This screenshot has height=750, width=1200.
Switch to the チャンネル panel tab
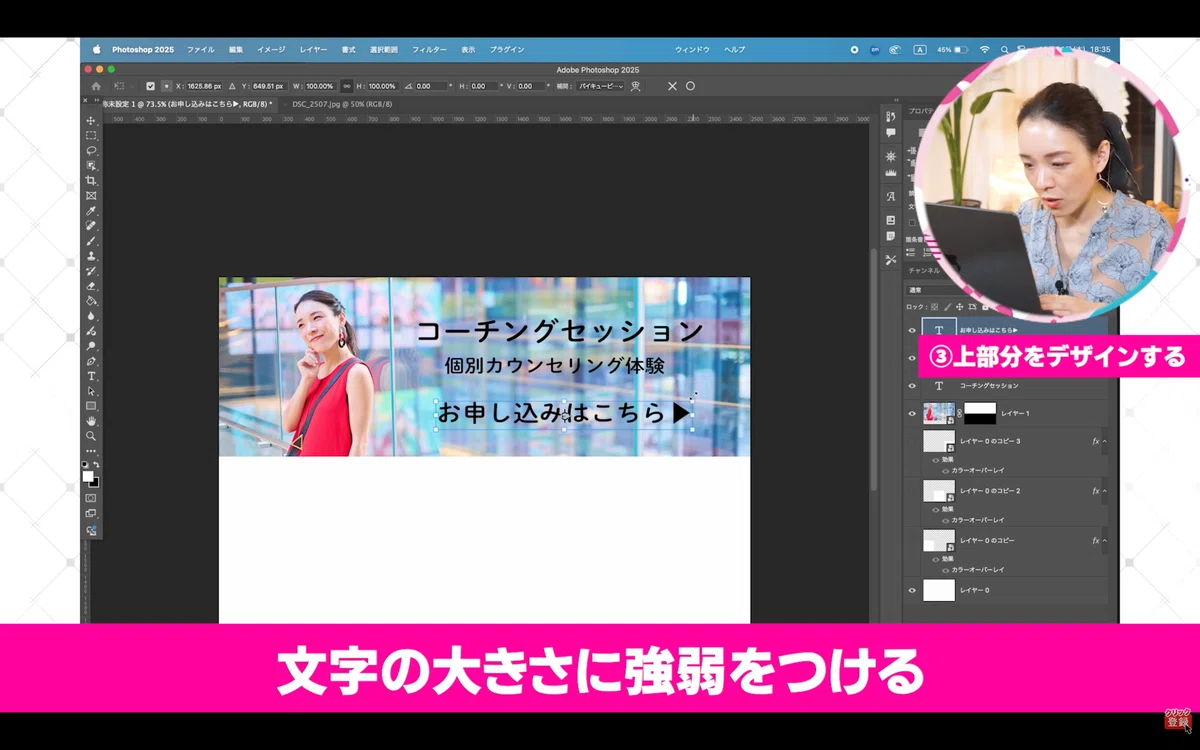[x=922, y=270]
